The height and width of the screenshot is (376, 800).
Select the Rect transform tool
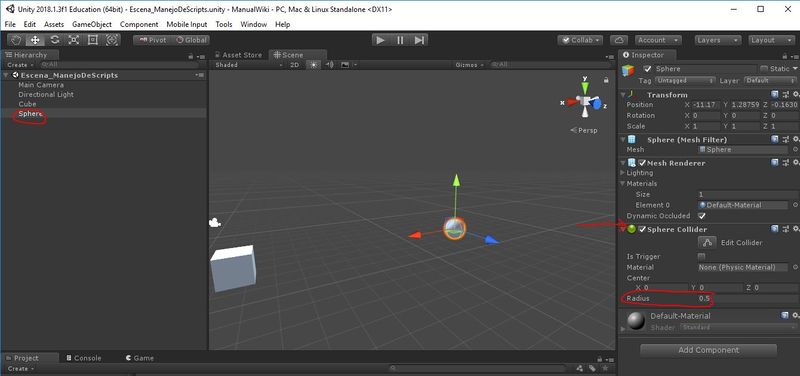(92, 40)
